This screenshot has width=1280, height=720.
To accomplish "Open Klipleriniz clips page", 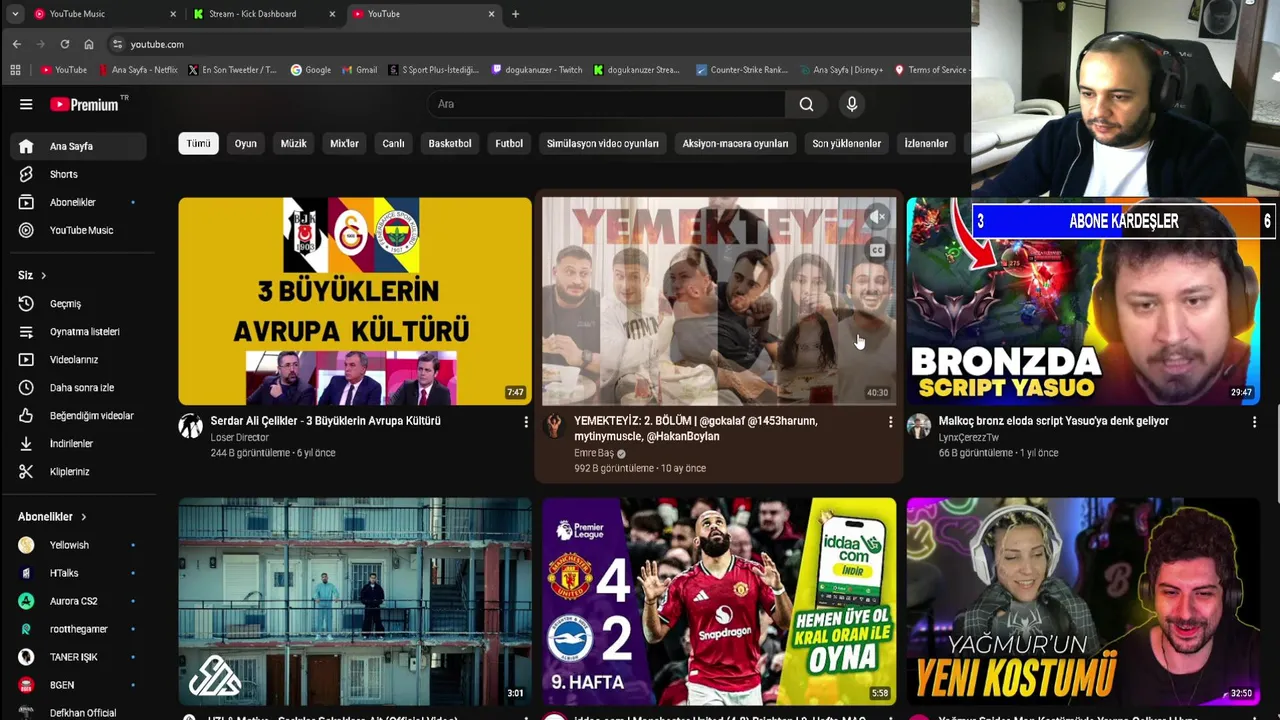I will pos(78,471).
